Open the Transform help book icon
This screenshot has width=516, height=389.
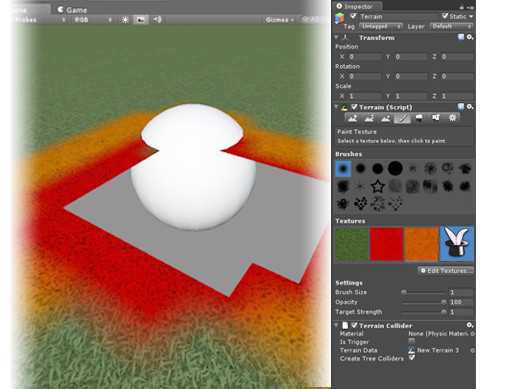click(461, 37)
